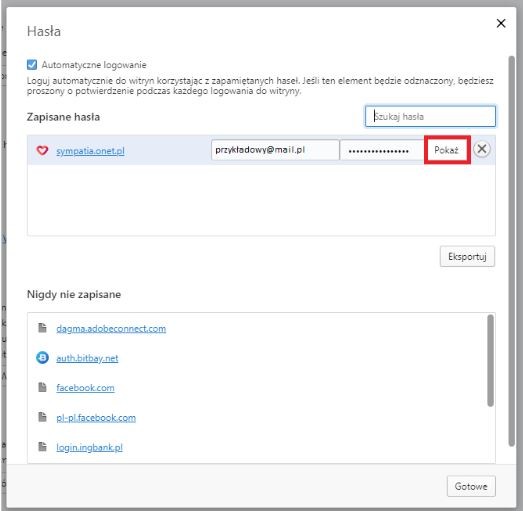Open the login.ingbank.pl link
Screen dimensions: 523x511
89,447
